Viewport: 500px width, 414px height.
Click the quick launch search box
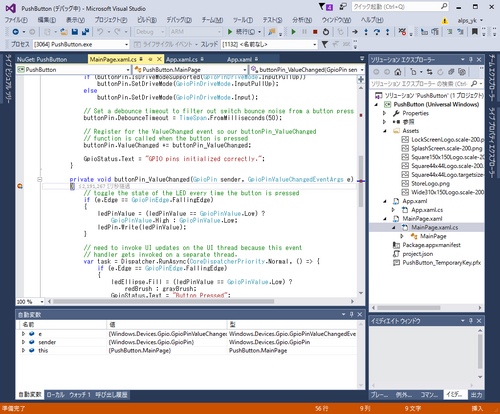(400, 7)
